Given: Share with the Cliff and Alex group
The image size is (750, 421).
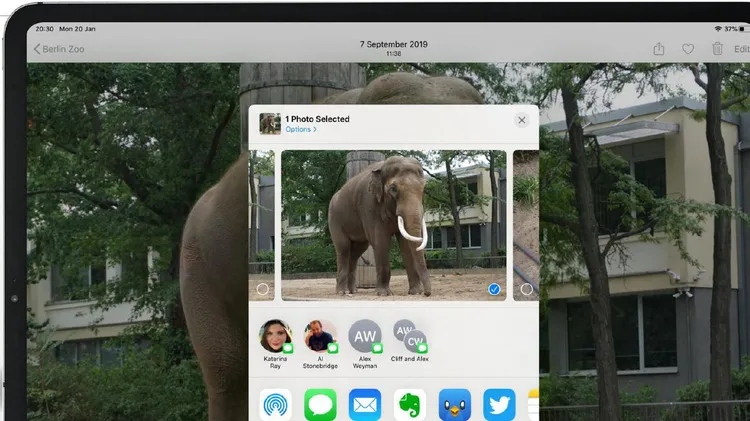Looking at the screenshot, I should (410, 341).
